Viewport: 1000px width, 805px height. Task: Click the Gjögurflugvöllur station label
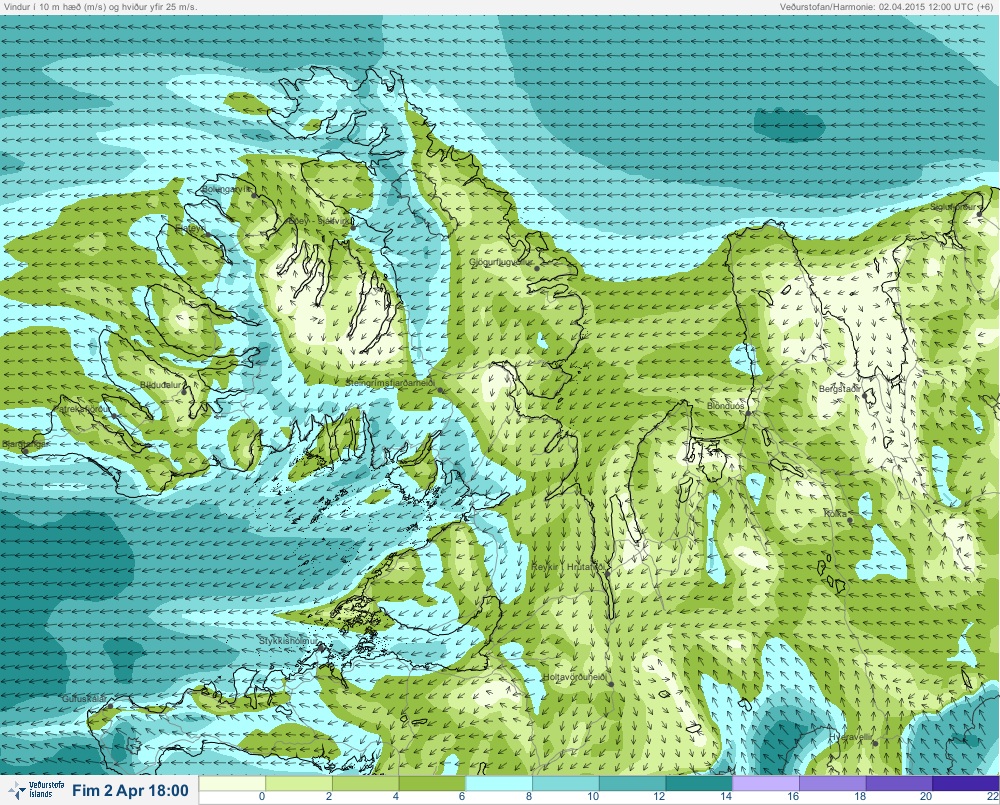click(x=501, y=262)
